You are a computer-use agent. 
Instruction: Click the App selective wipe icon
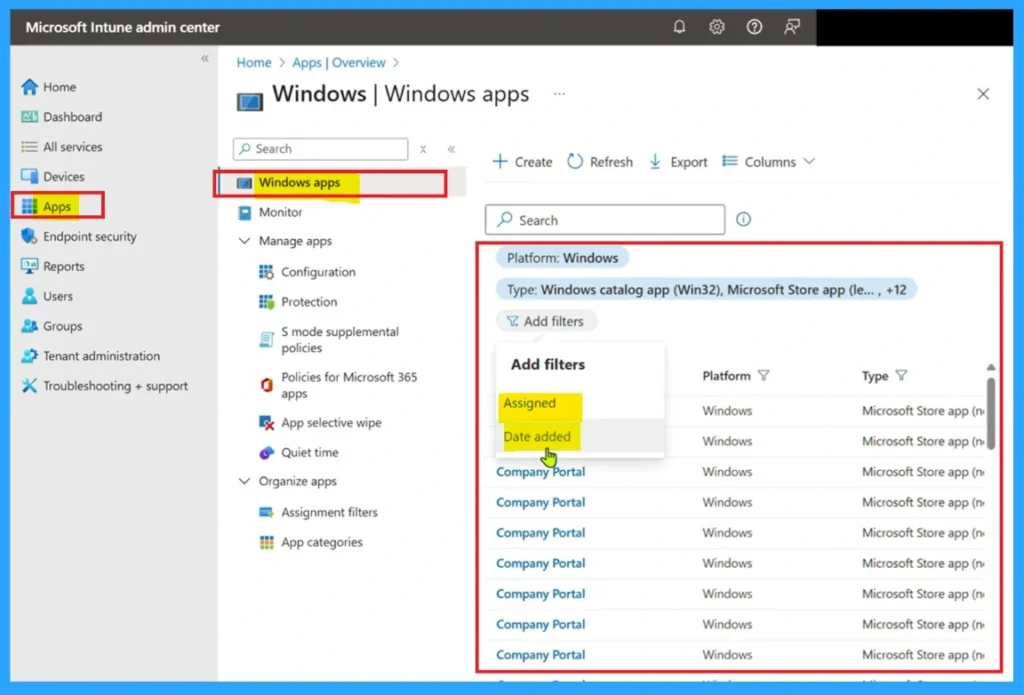[x=266, y=423]
